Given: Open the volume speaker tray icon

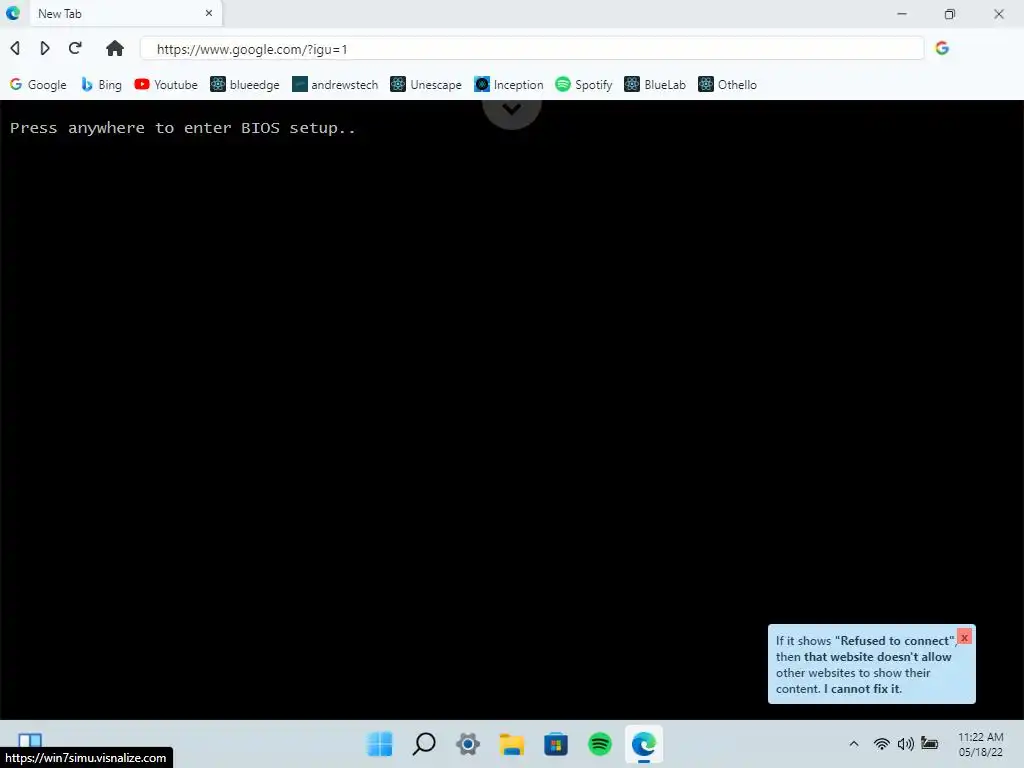Looking at the screenshot, I should point(906,744).
